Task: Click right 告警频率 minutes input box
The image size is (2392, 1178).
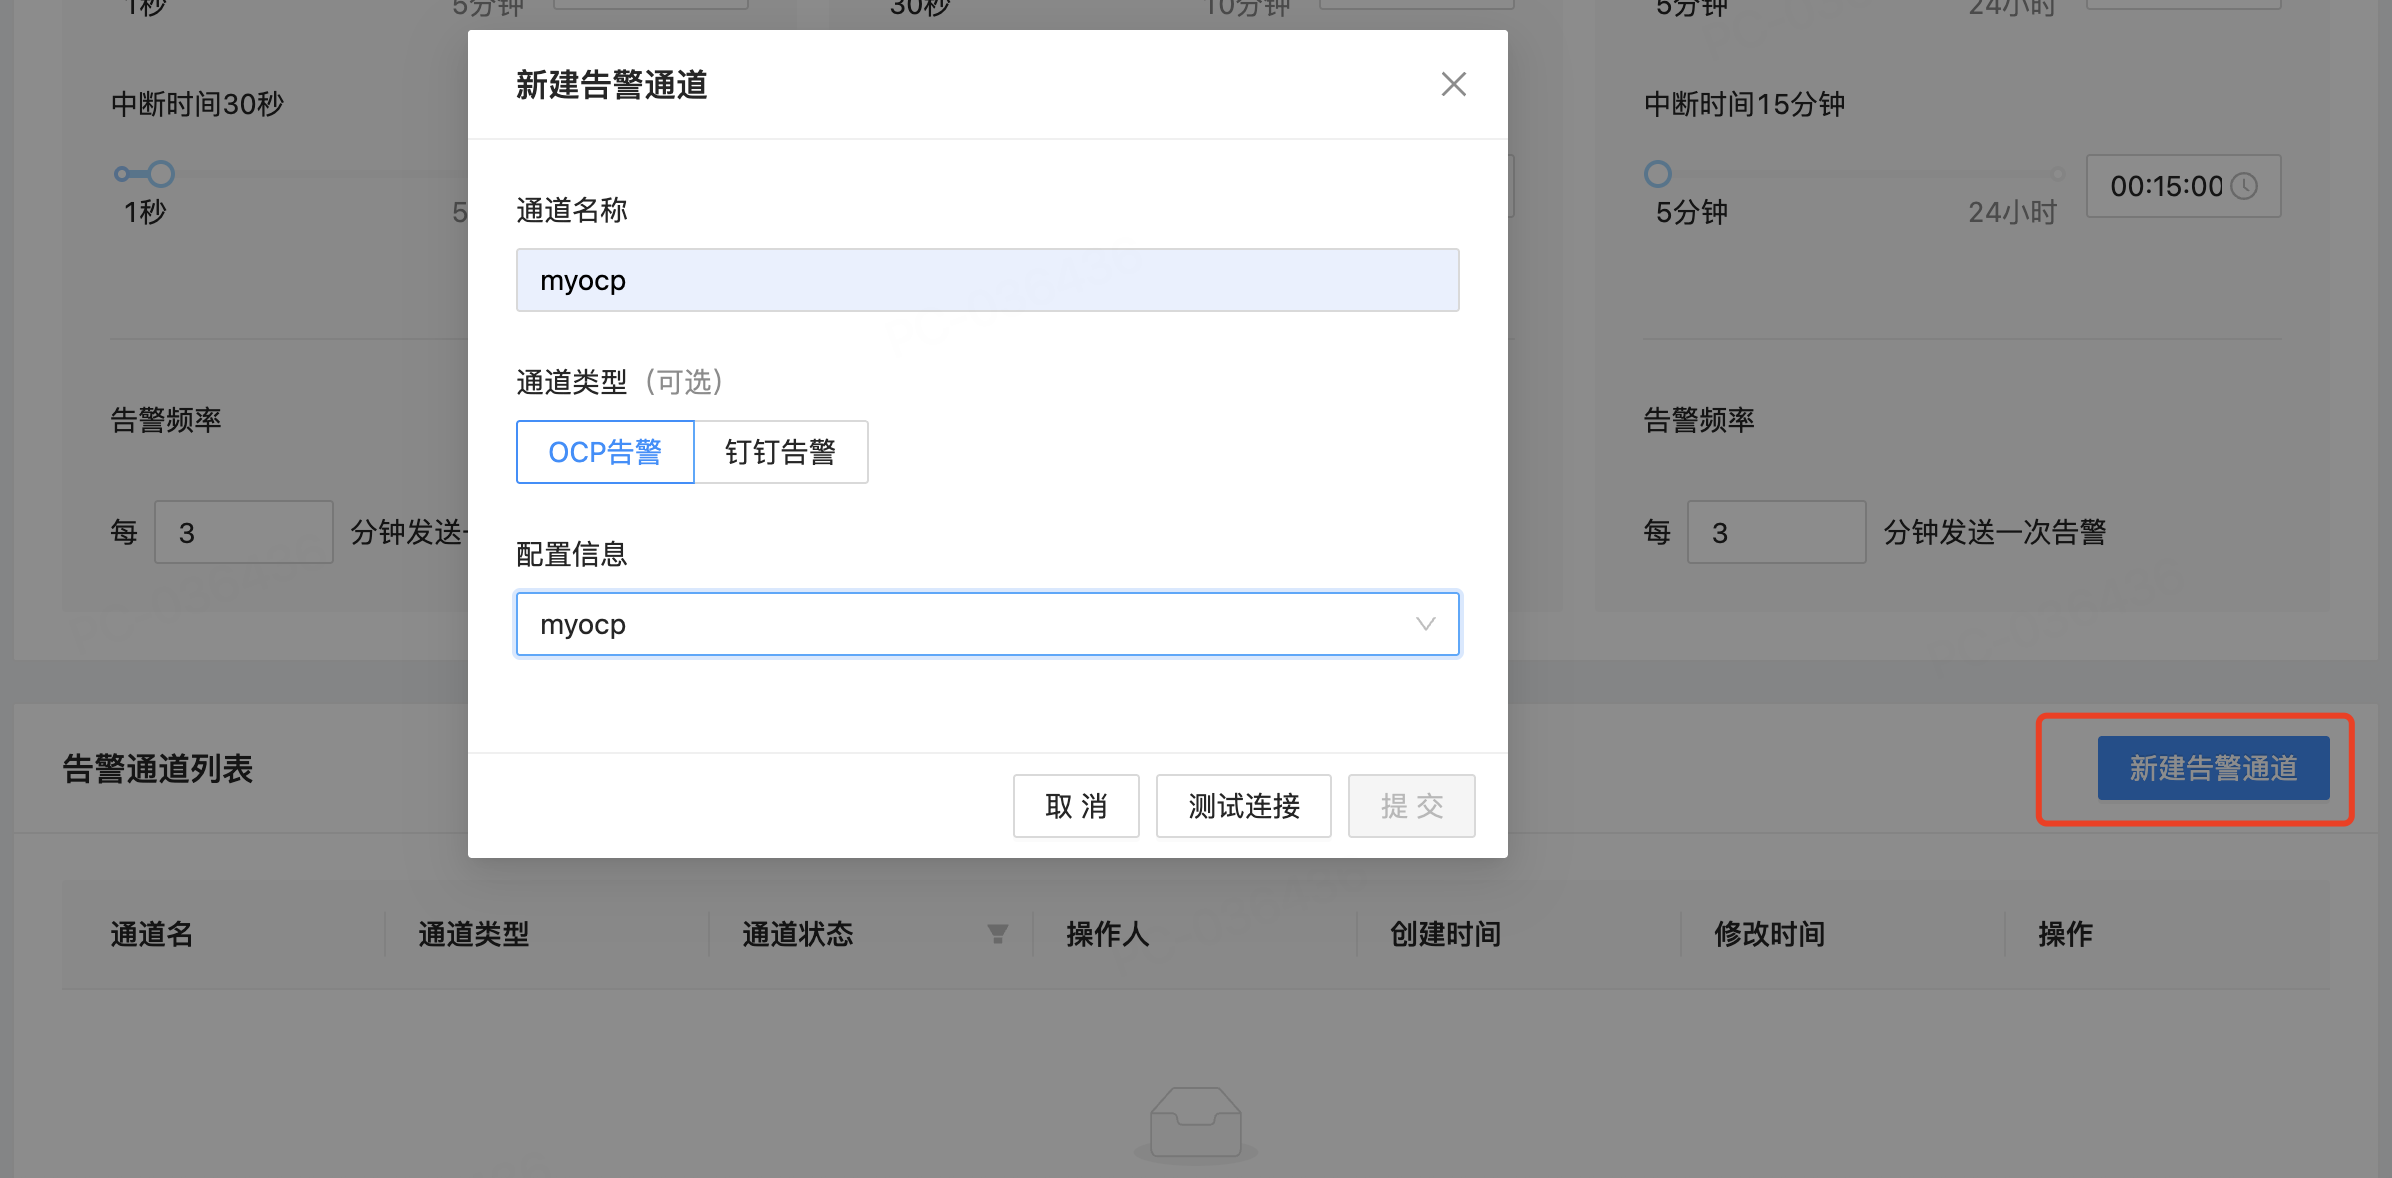Action: pos(1776,532)
